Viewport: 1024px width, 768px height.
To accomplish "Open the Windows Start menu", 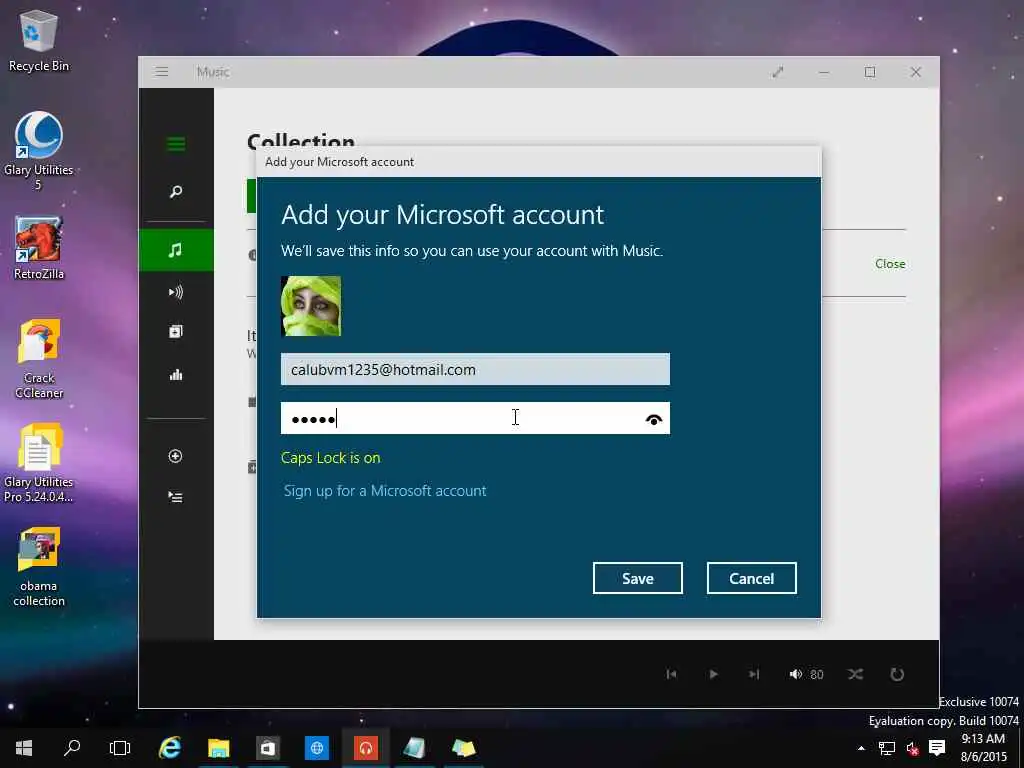I will tap(24, 748).
